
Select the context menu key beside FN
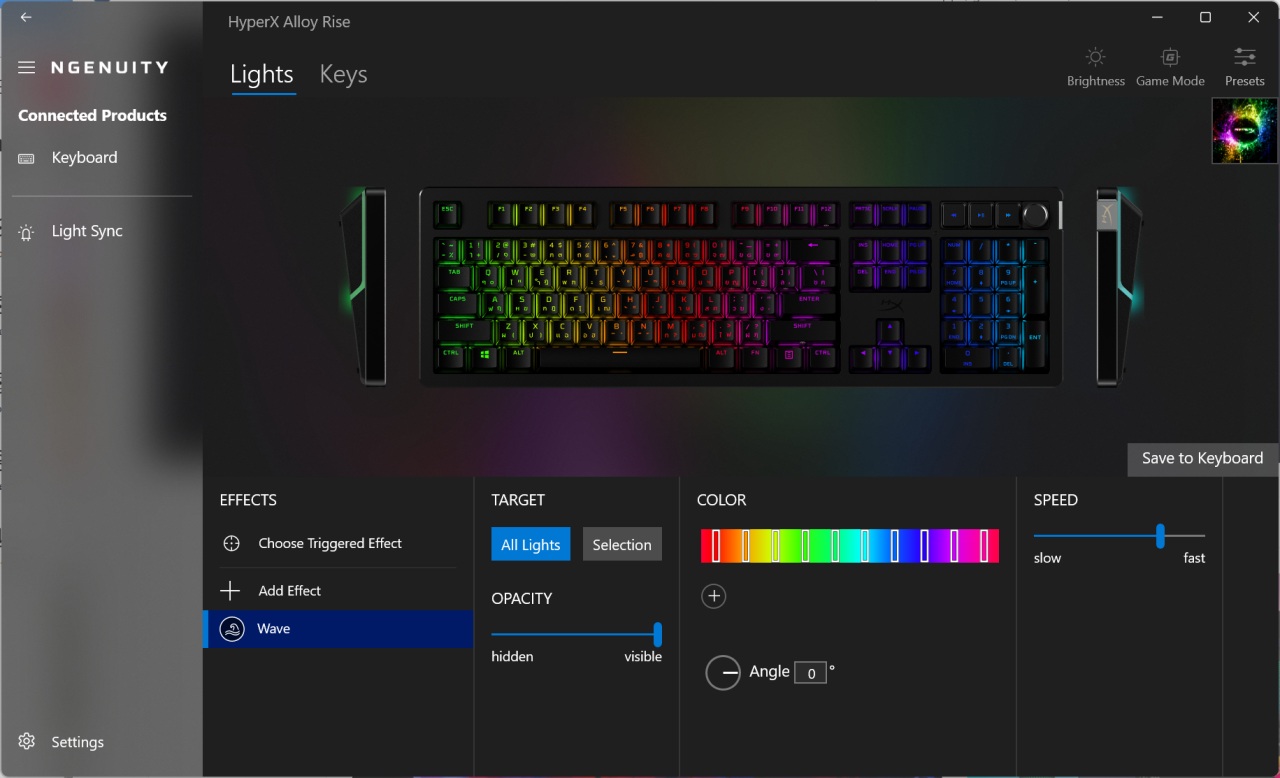[x=789, y=357]
